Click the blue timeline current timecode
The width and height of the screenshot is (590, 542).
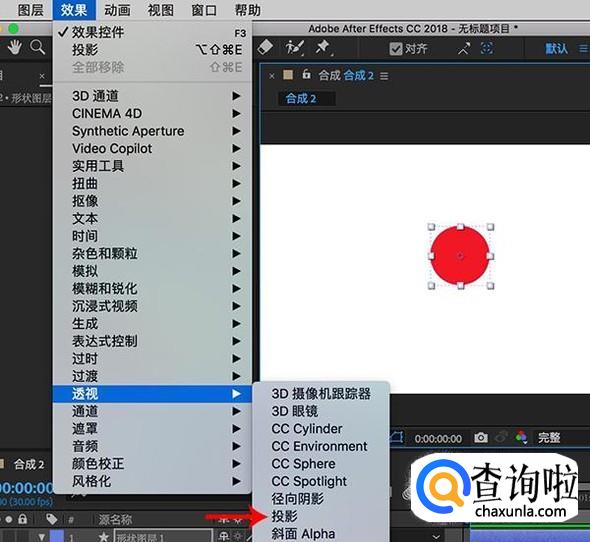(x=26, y=488)
